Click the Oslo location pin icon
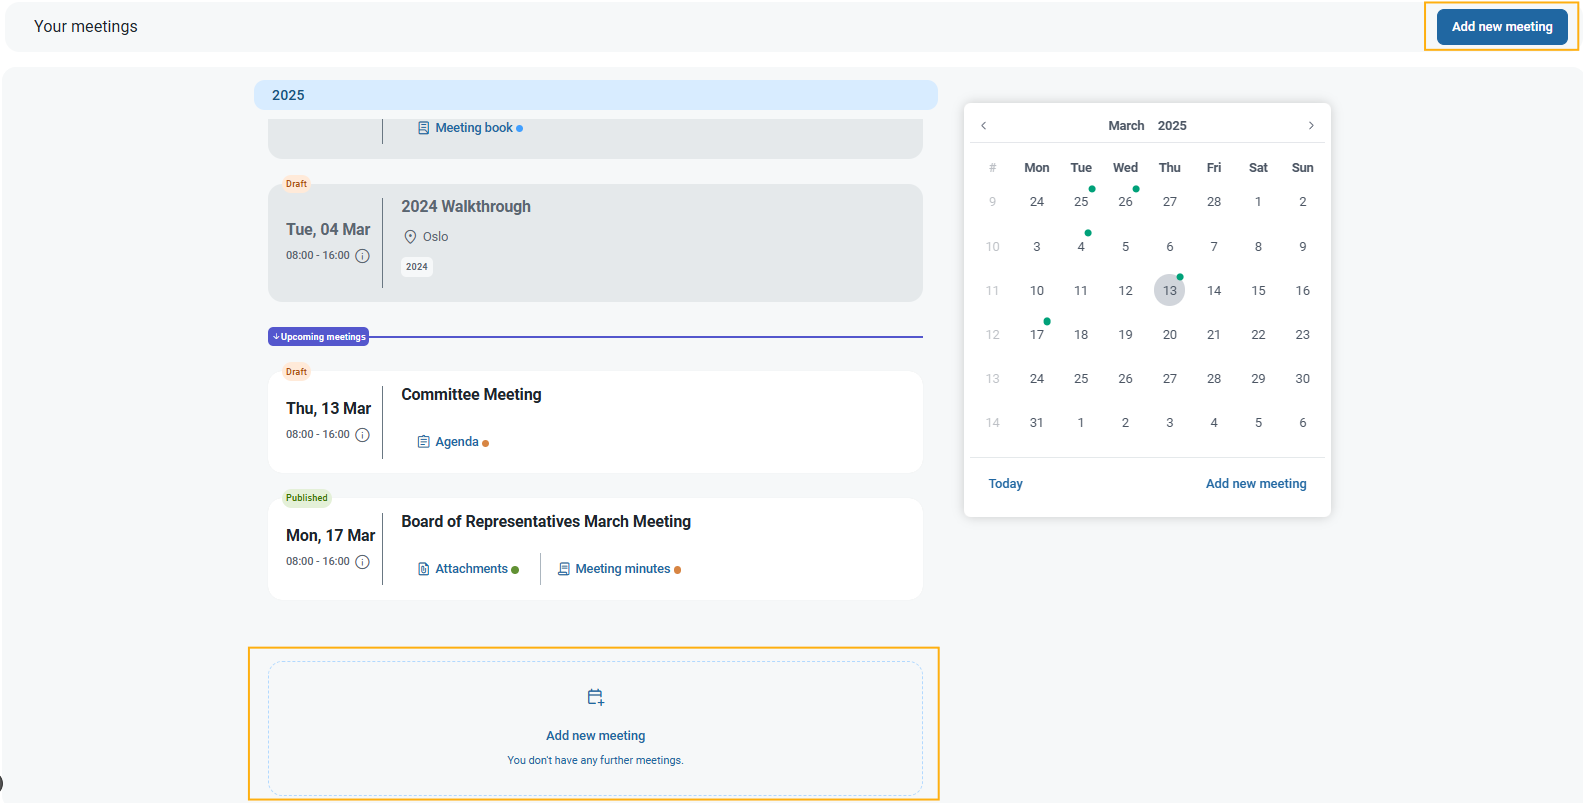 coord(410,237)
